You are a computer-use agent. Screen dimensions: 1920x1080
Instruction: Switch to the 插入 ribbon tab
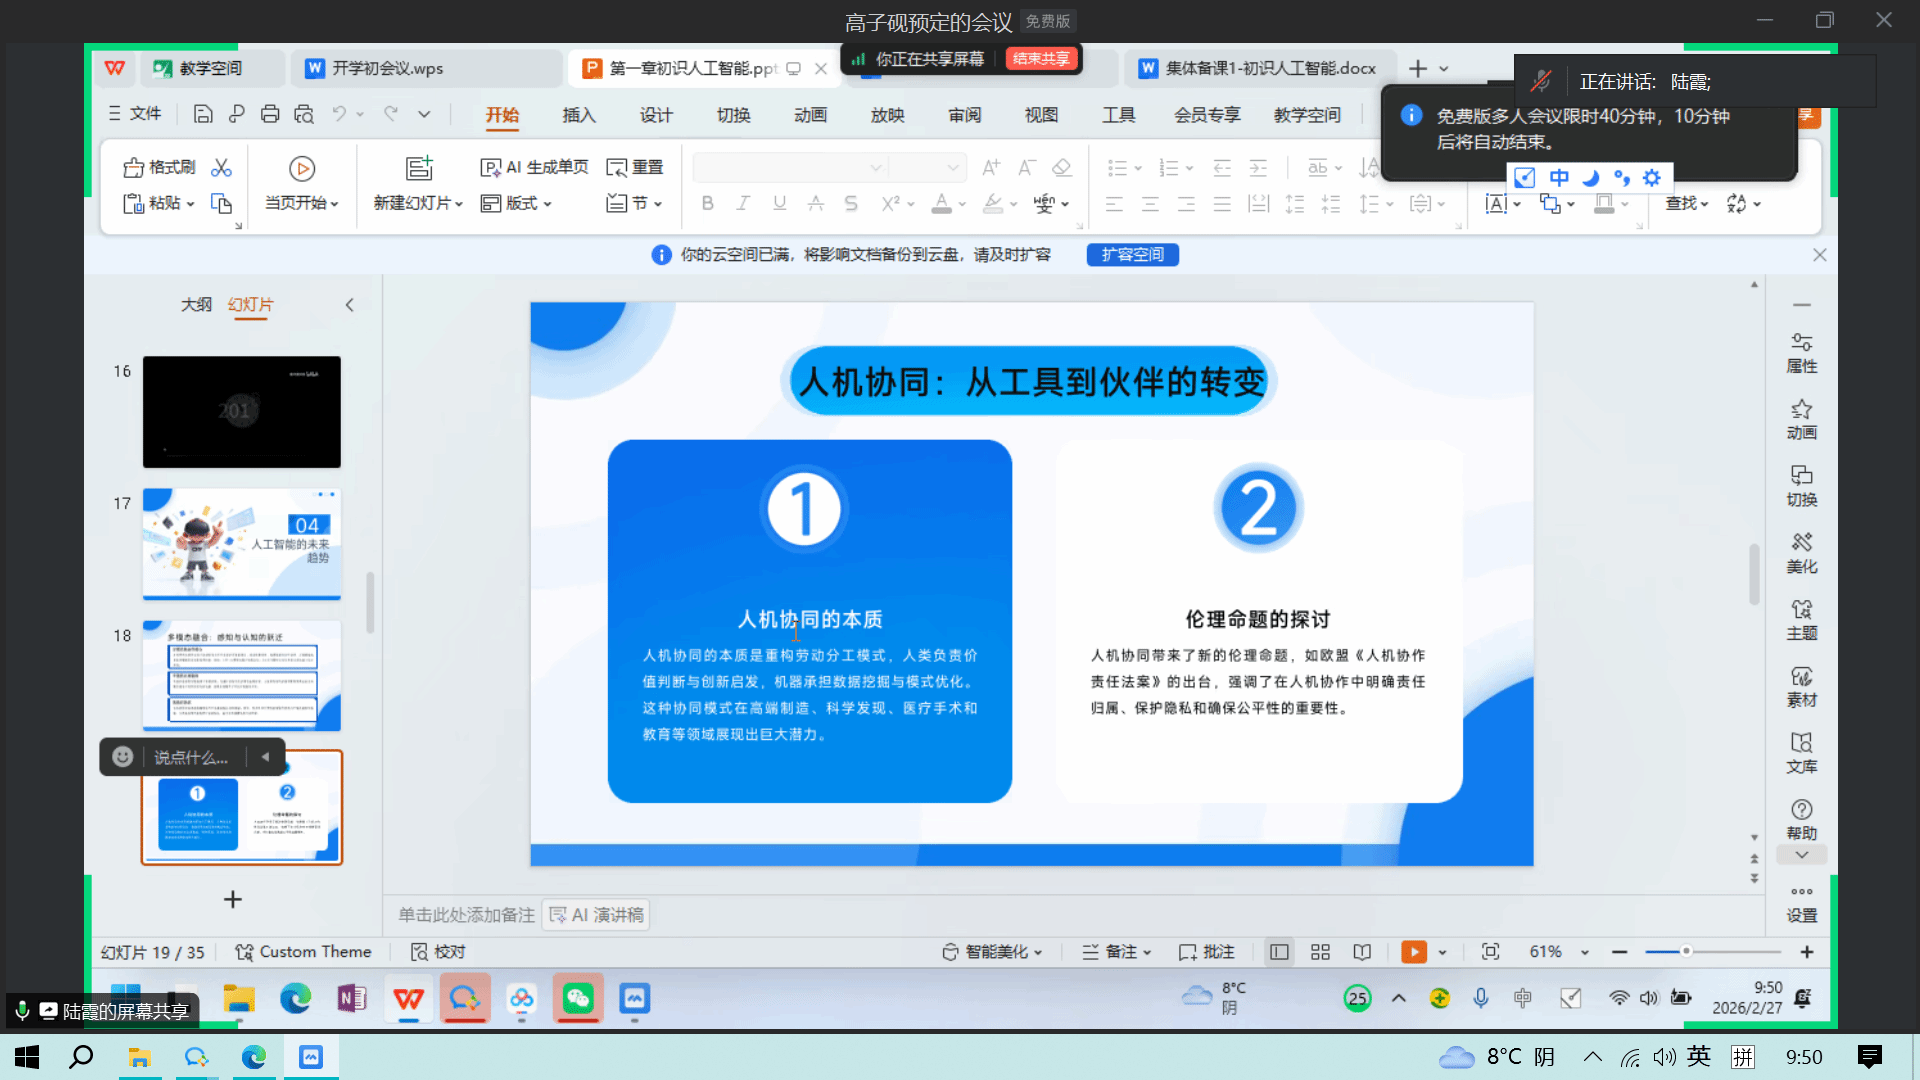578,115
